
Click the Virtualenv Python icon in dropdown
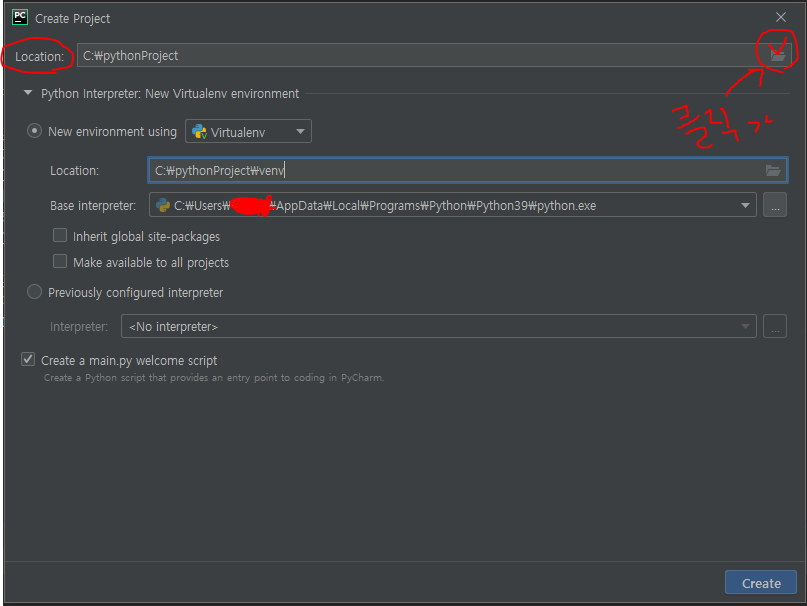199,132
